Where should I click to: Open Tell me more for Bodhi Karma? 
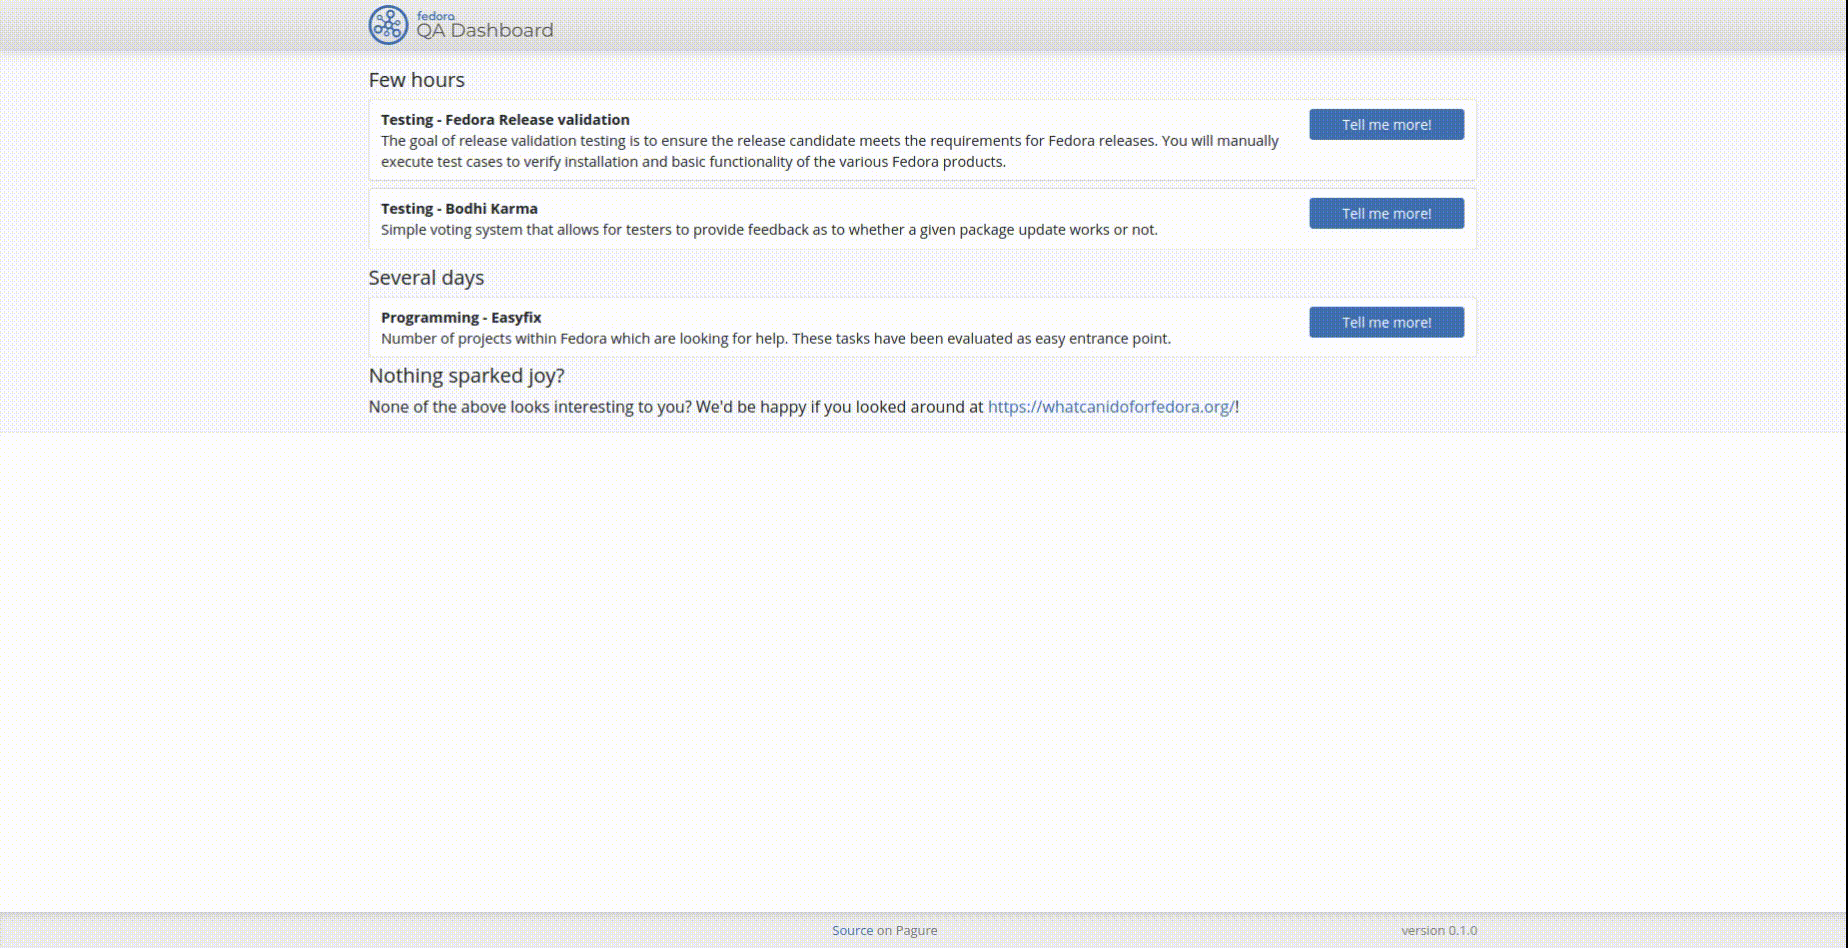coord(1386,213)
